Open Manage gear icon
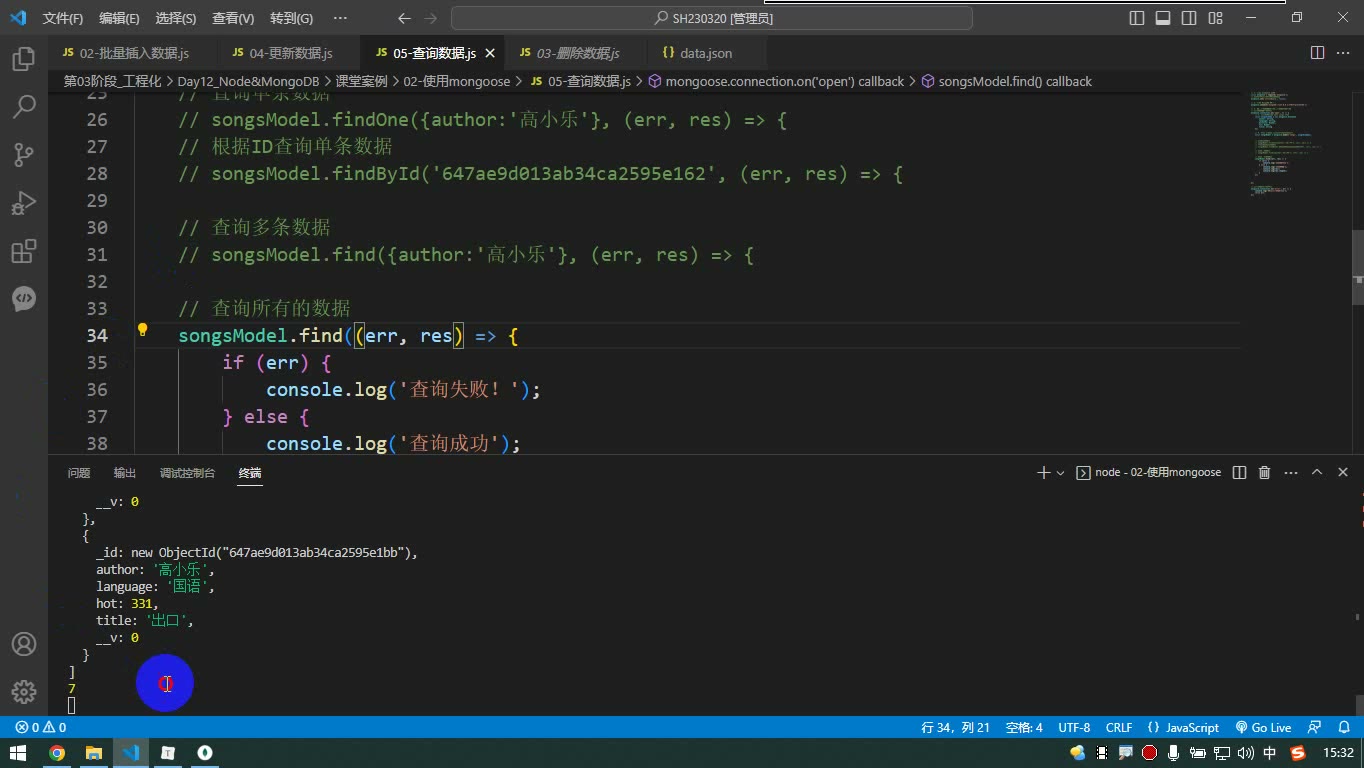 point(23,691)
